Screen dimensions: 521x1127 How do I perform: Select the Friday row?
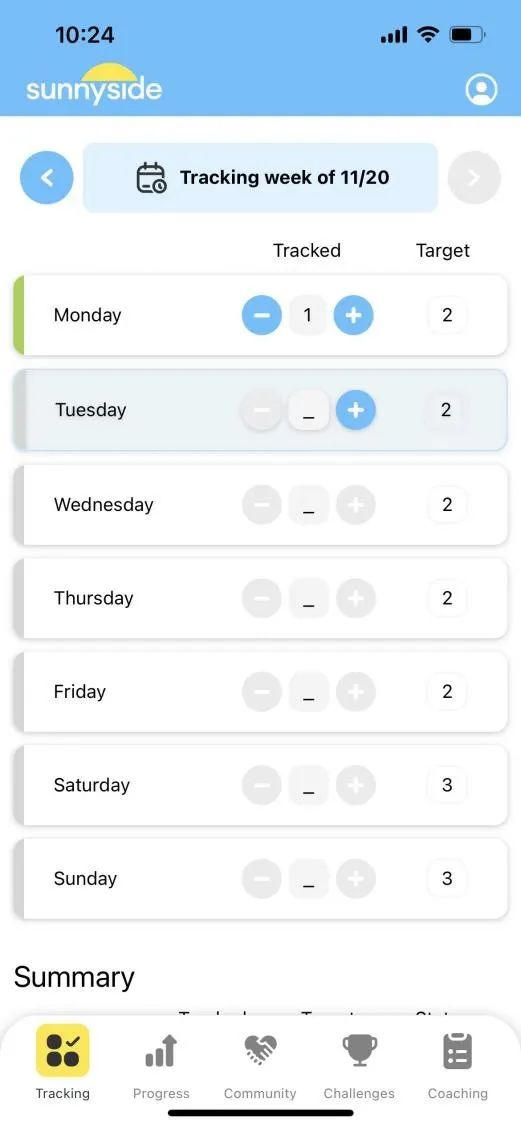[260, 691]
